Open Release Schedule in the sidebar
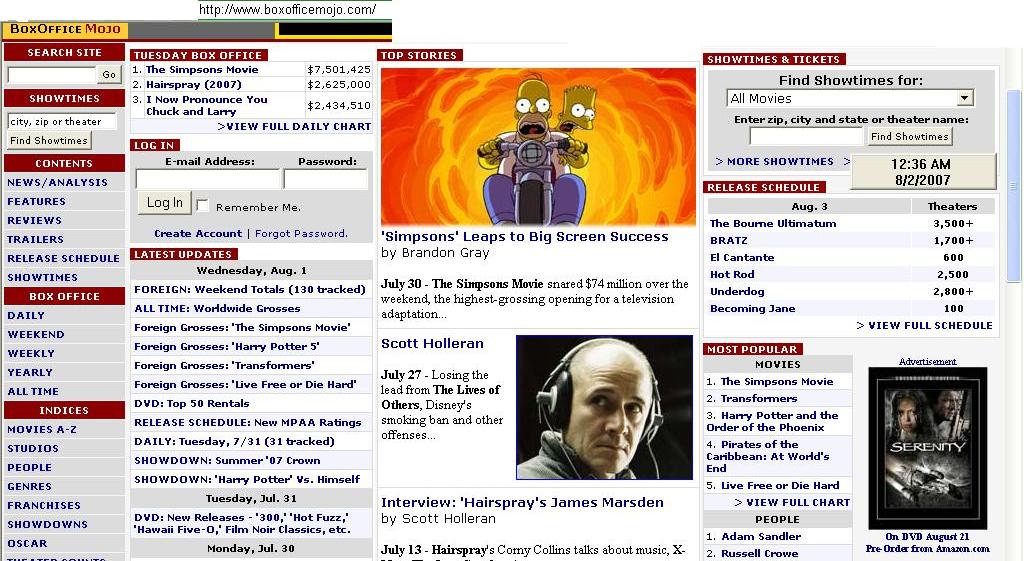The height and width of the screenshot is (561, 1024). 63,259
